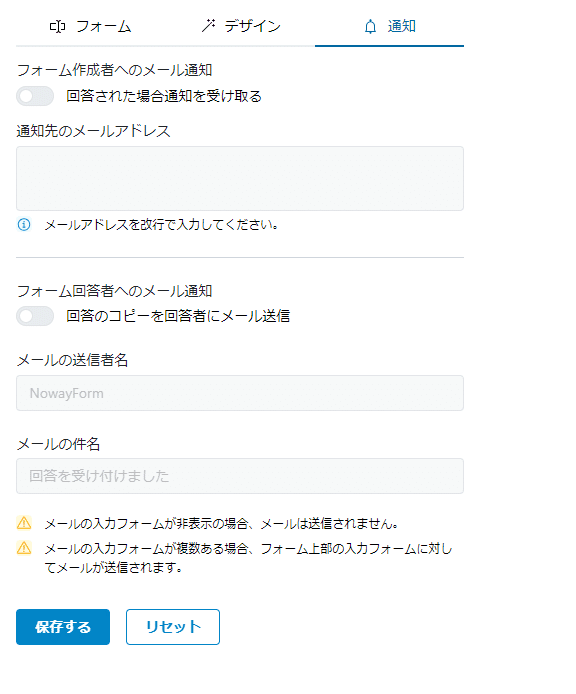The image size is (576, 694).
Task: Click the メールアドレスを改行で入力してください hint text
Action: [162, 225]
